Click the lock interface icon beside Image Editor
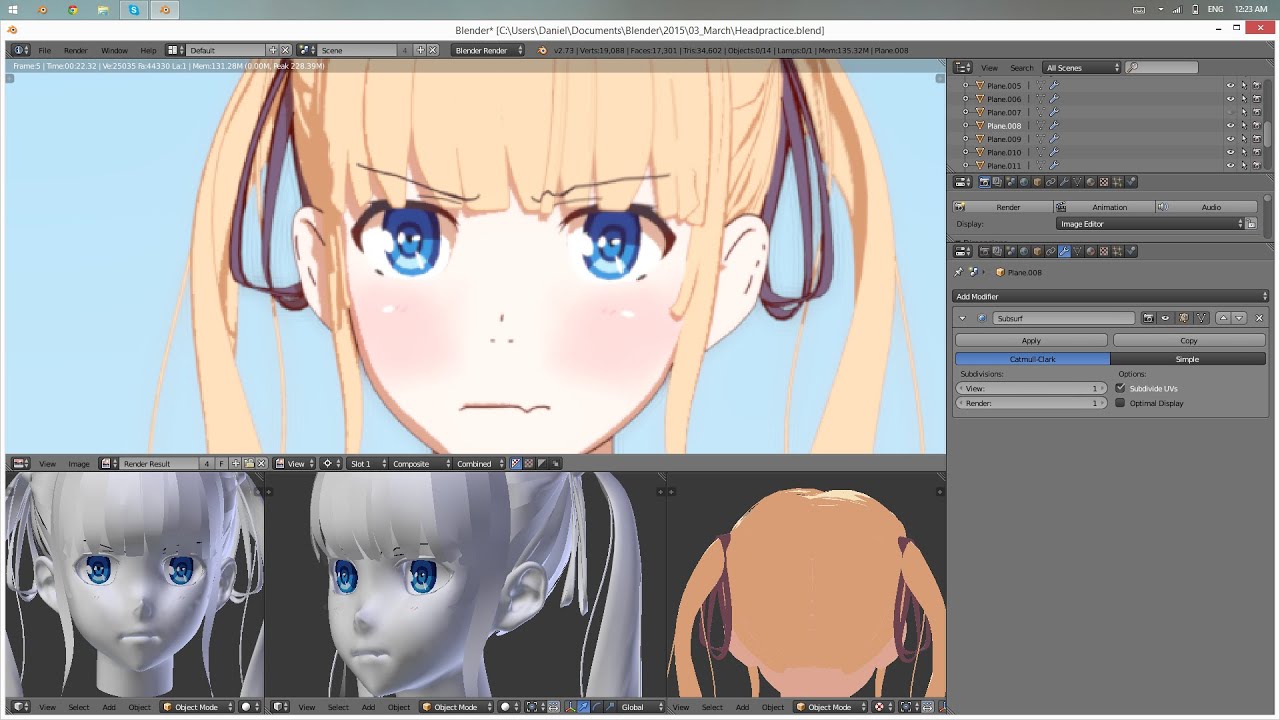The image size is (1280, 720). 1251,224
